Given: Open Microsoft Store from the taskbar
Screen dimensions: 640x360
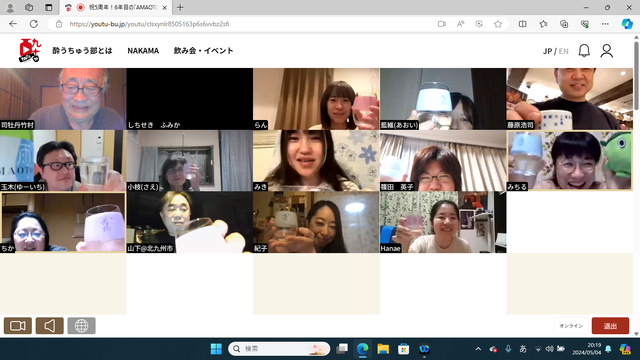Looking at the screenshot, I should [403, 349].
